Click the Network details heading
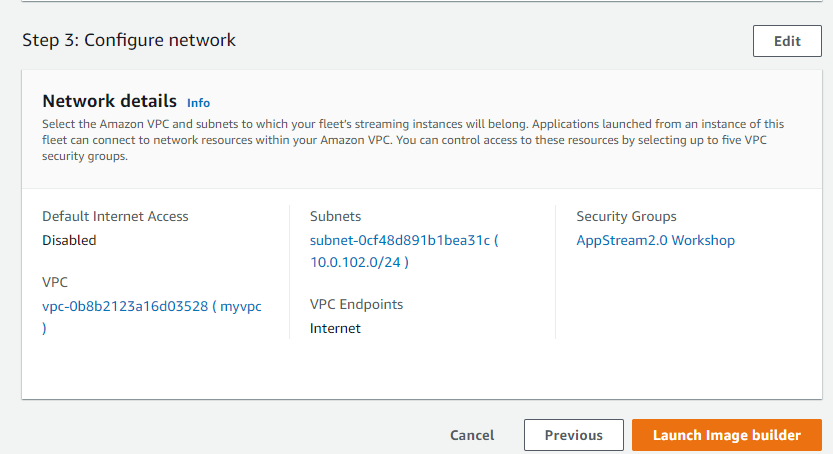This screenshot has height=454, width=833. click(x=109, y=101)
